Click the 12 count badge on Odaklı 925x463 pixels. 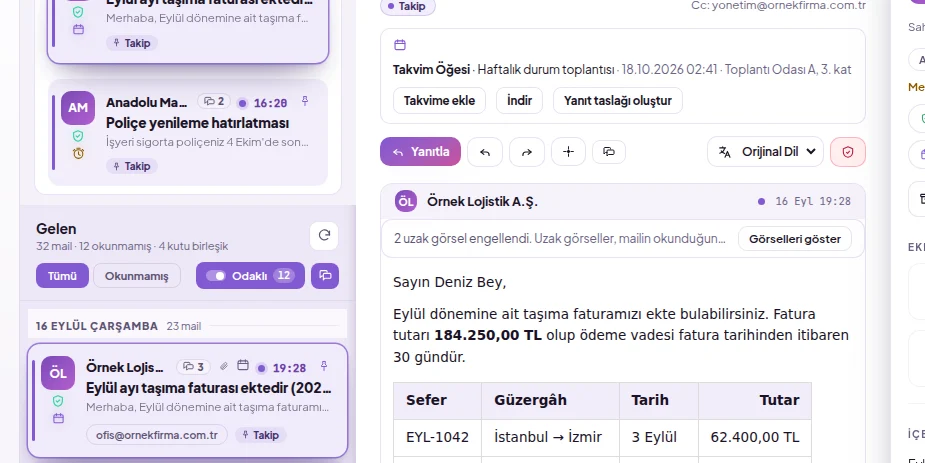coord(284,275)
